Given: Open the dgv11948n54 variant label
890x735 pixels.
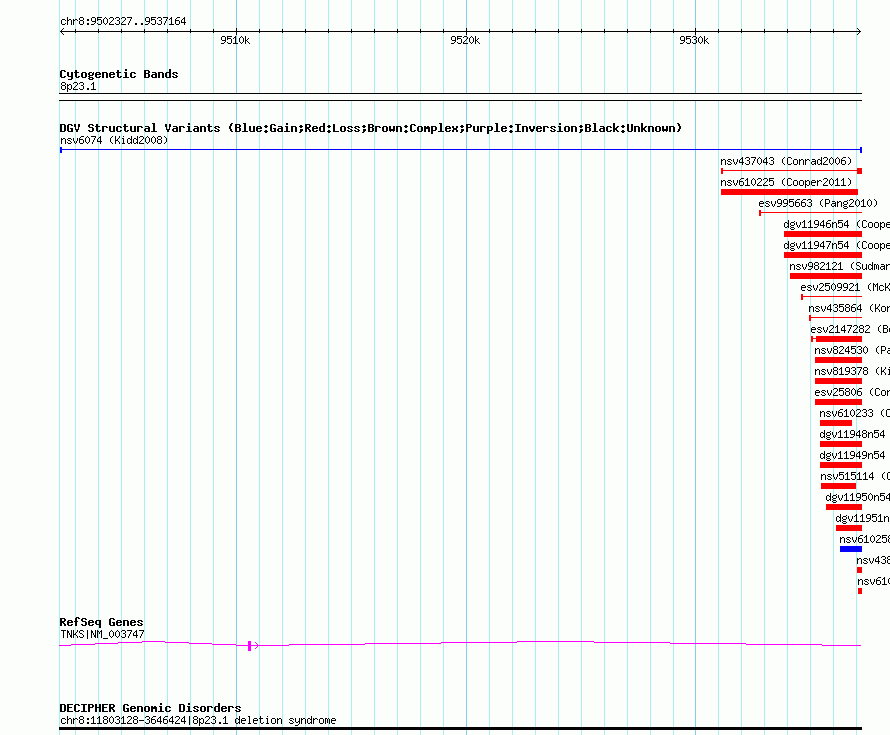Looking at the screenshot, I should coord(852,434).
